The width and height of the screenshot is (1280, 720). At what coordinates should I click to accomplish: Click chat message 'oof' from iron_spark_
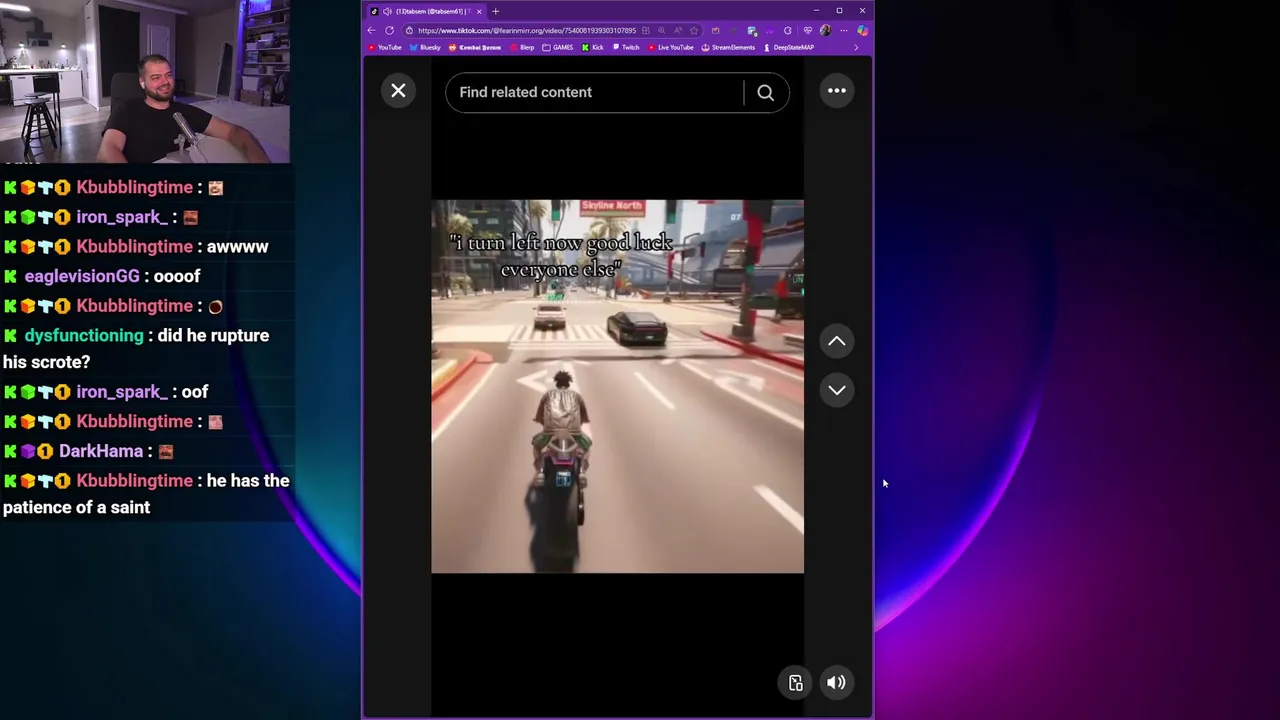coord(195,392)
